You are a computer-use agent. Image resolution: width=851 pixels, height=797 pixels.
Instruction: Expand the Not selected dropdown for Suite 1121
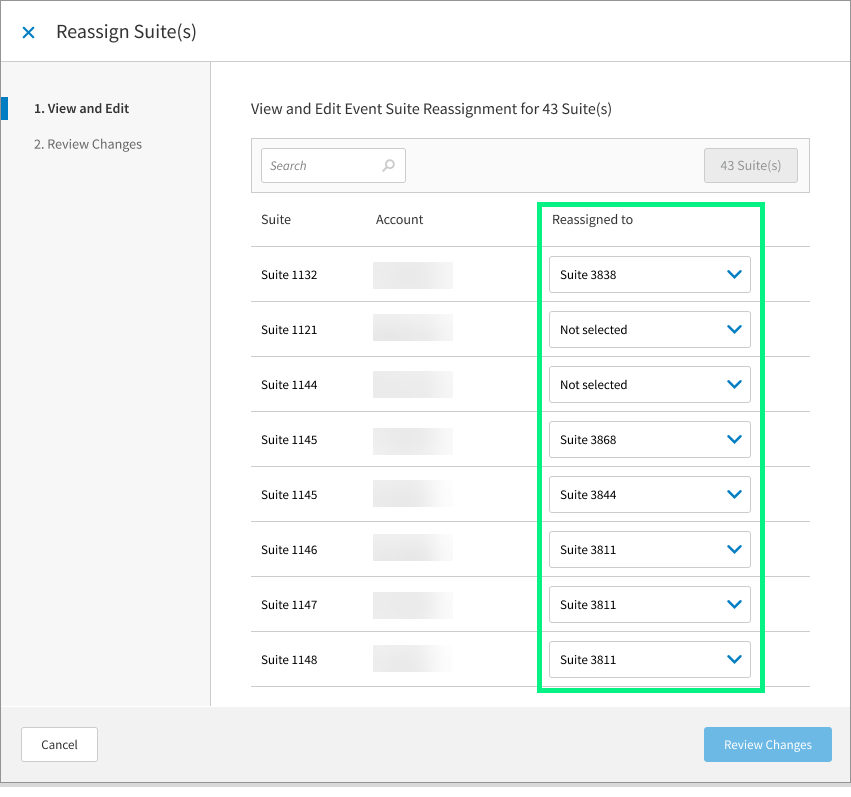coord(649,329)
